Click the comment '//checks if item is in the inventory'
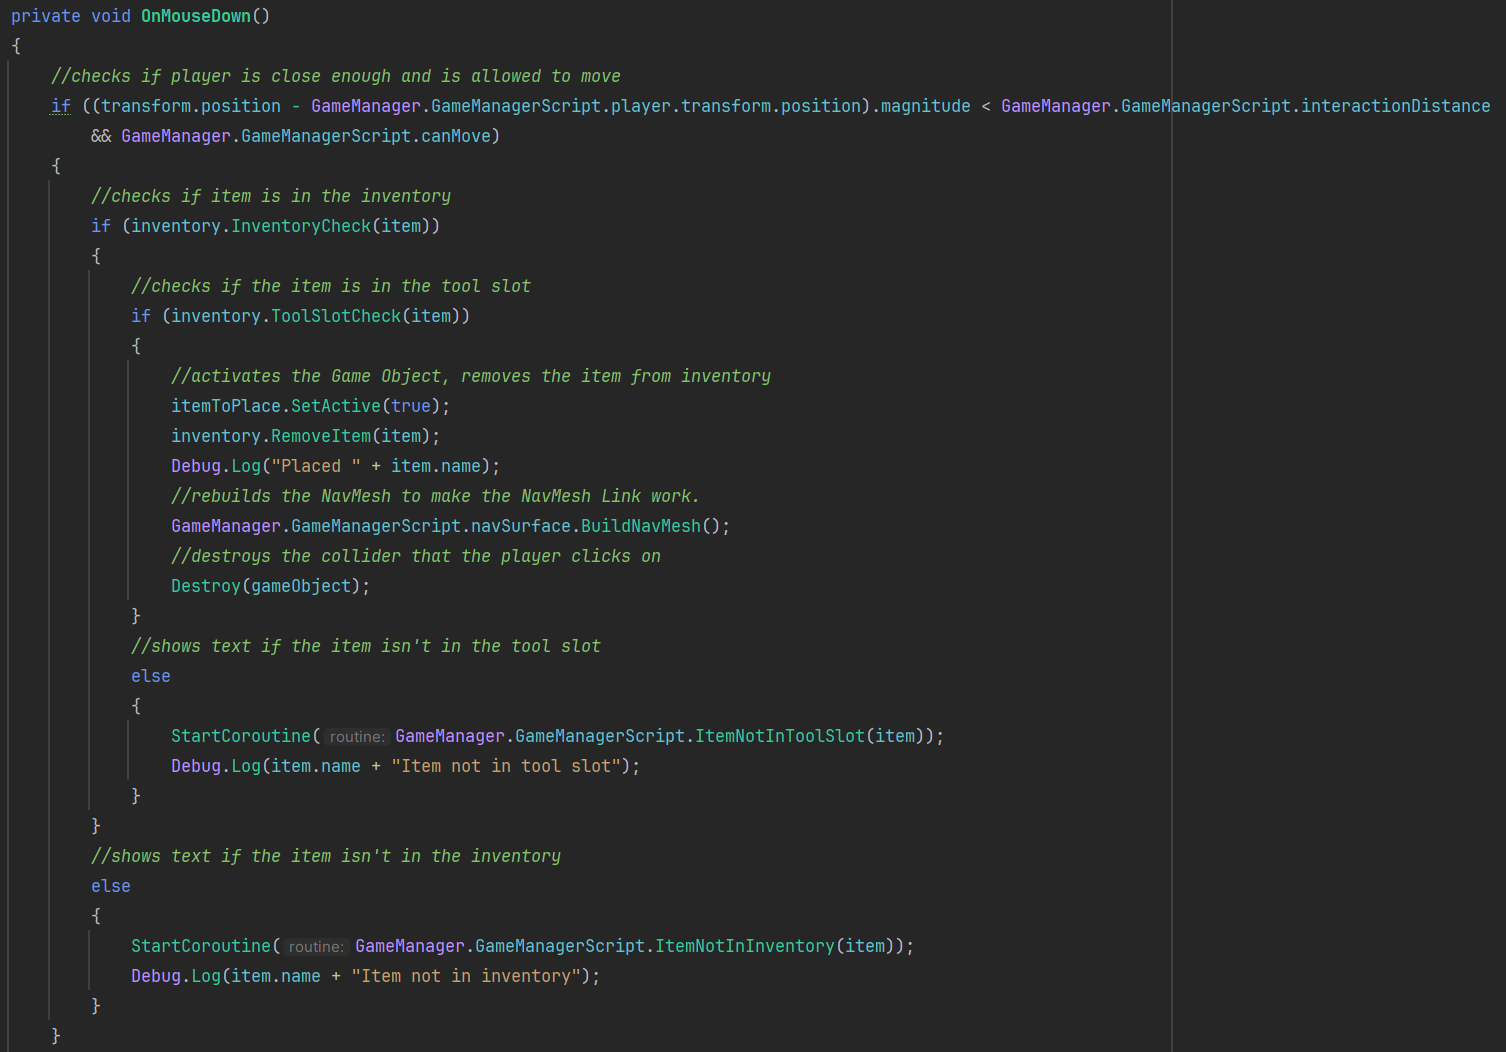 271,196
